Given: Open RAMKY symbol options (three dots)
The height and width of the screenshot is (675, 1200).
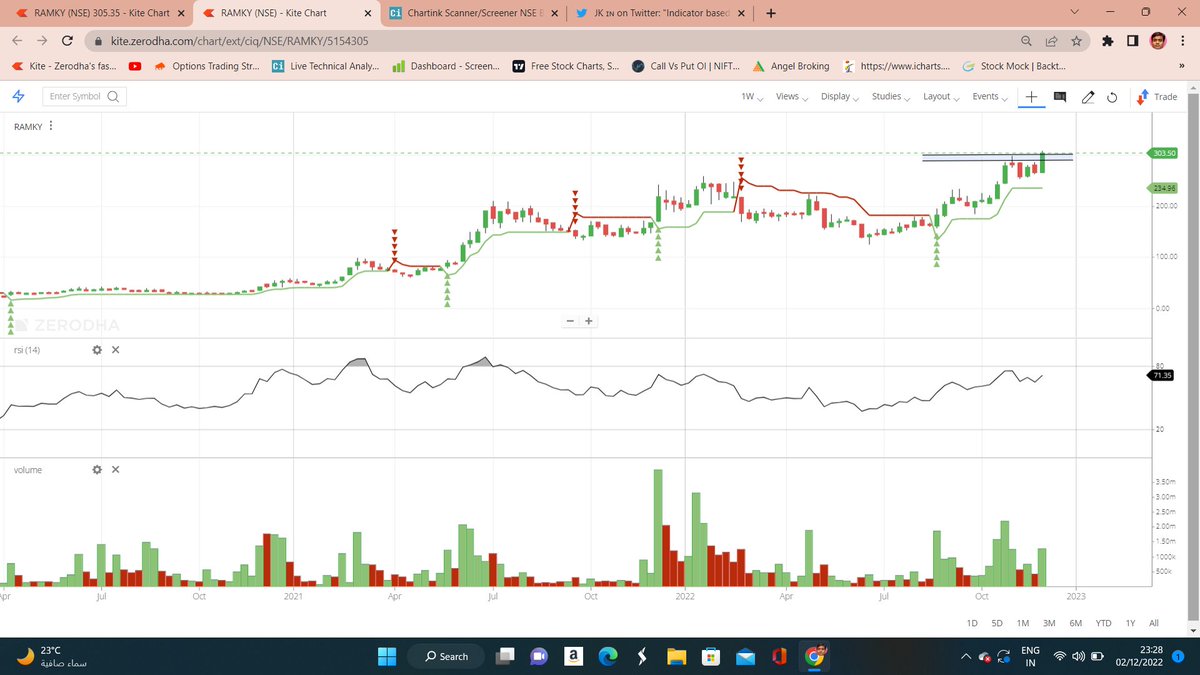Looking at the screenshot, I should pyautogui.click(x=51, y=127).
